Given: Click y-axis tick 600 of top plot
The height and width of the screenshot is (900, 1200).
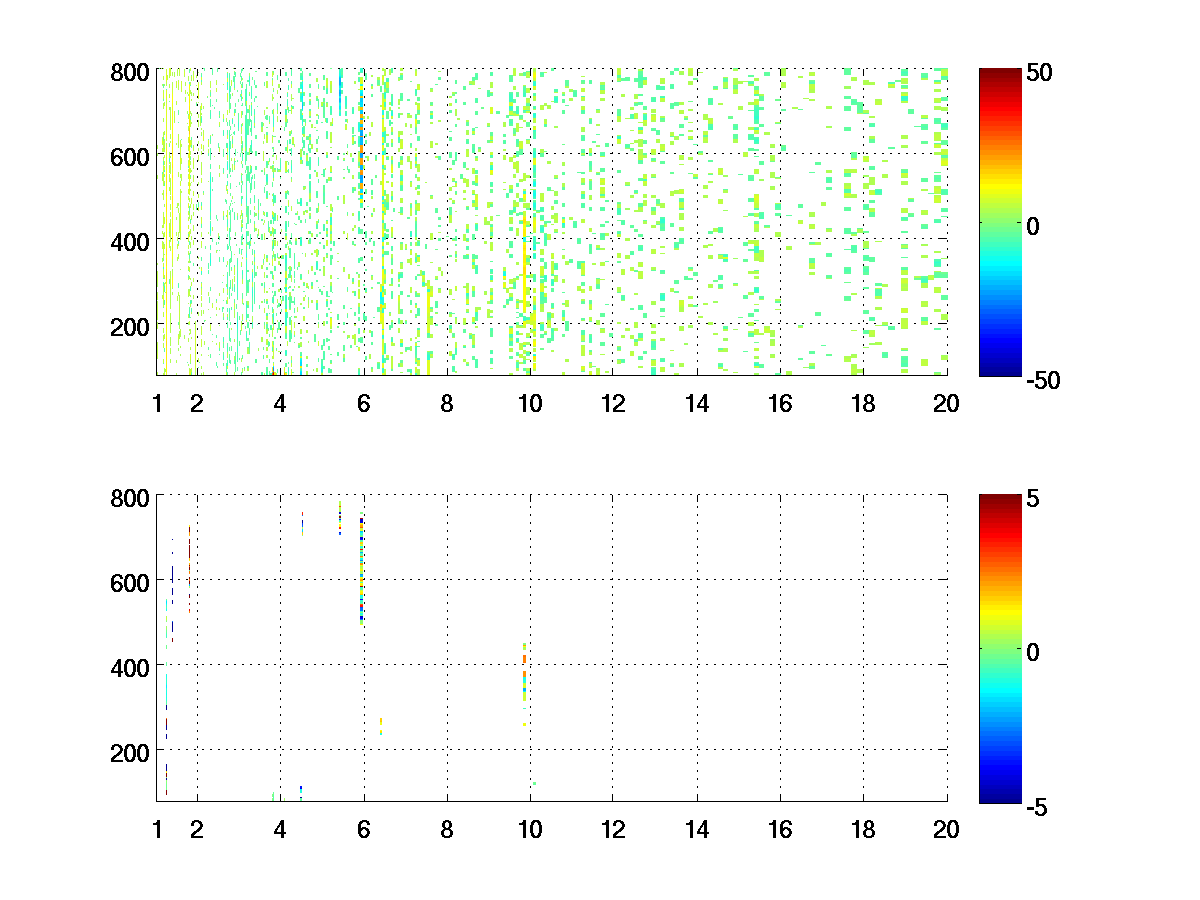Looking at the screenshot, I should tap(131, 156).
